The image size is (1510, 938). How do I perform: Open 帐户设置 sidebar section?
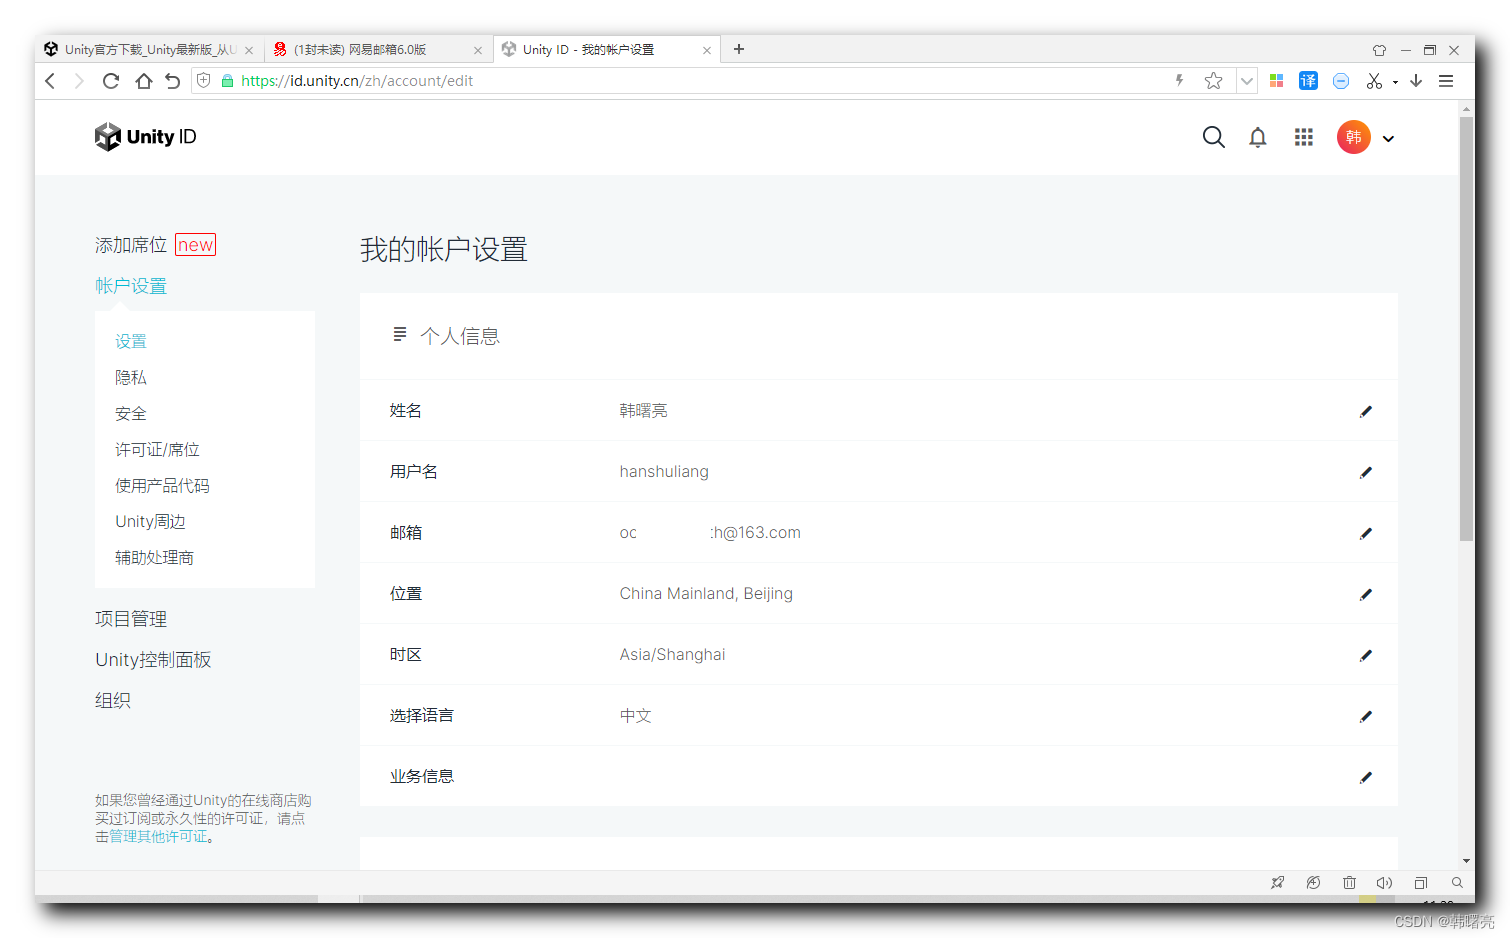131,286
